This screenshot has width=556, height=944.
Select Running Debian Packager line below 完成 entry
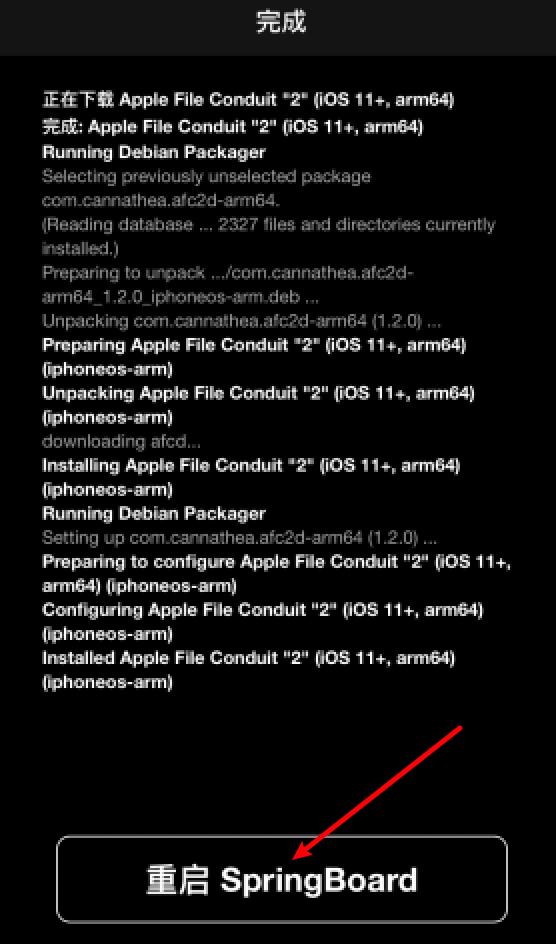pyautogui.click(x=153, y=152)
